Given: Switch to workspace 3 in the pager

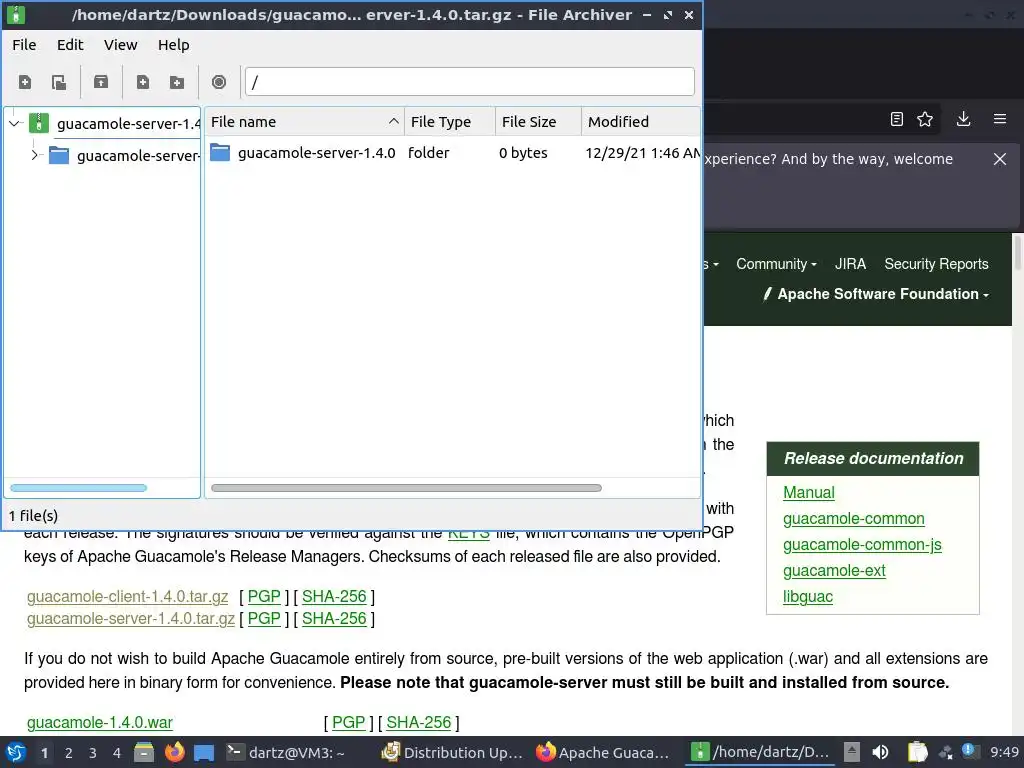Looking at the screenshot, I should pyautogui.click(x=92, y=753).
